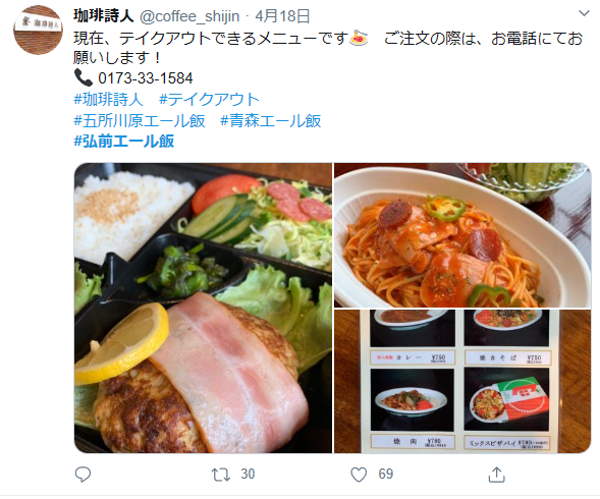
Task: Click the spaghetti emoji in the tweet text
Action: (359, 38)
